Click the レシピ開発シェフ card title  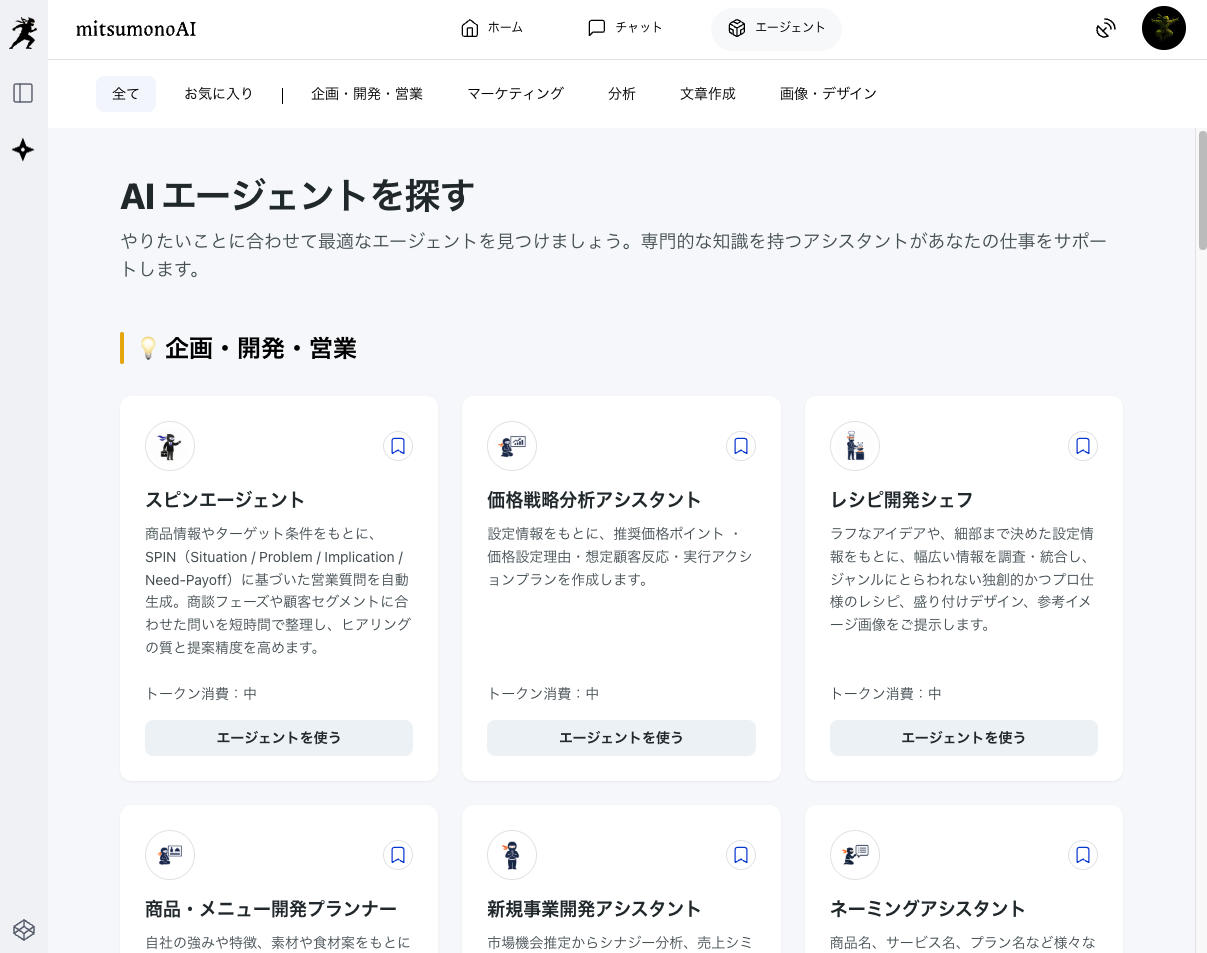point(902,500)
